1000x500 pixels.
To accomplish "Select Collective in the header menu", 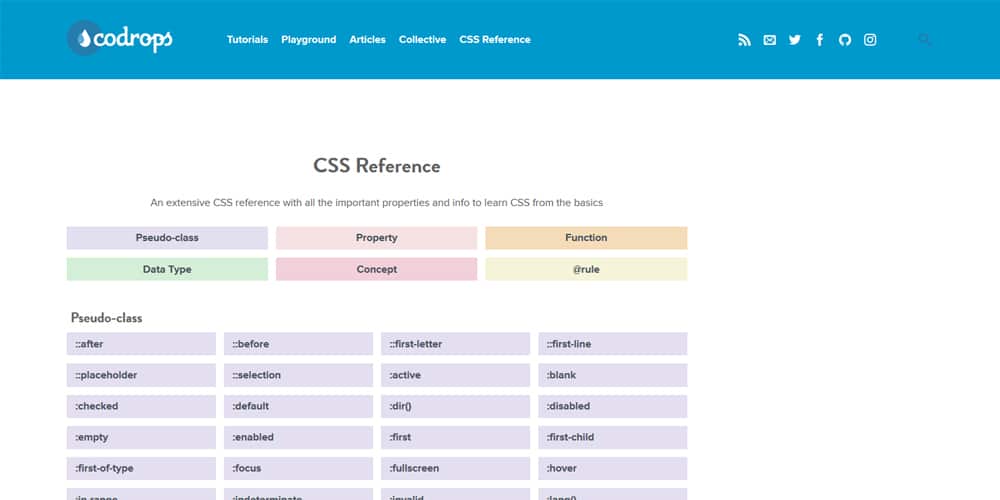I will coord(422,40).
